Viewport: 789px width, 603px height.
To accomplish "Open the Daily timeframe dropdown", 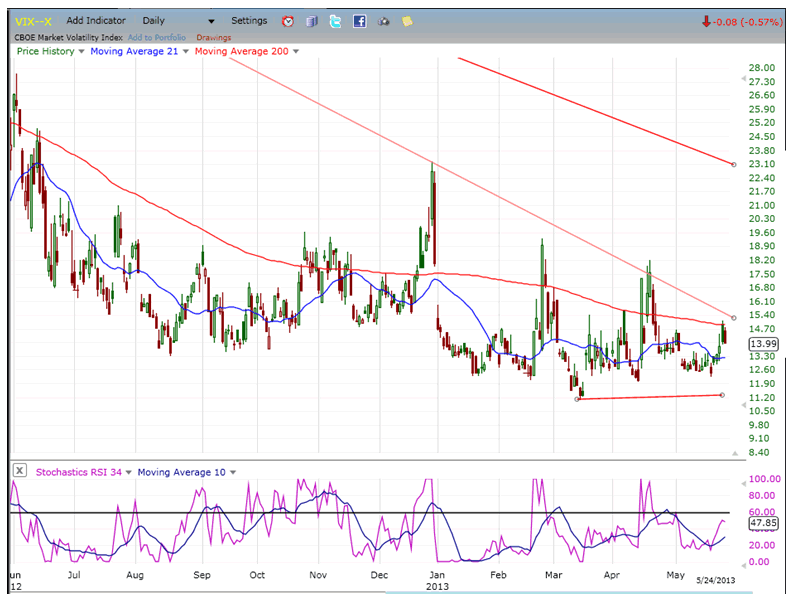I will coord(177,20).
